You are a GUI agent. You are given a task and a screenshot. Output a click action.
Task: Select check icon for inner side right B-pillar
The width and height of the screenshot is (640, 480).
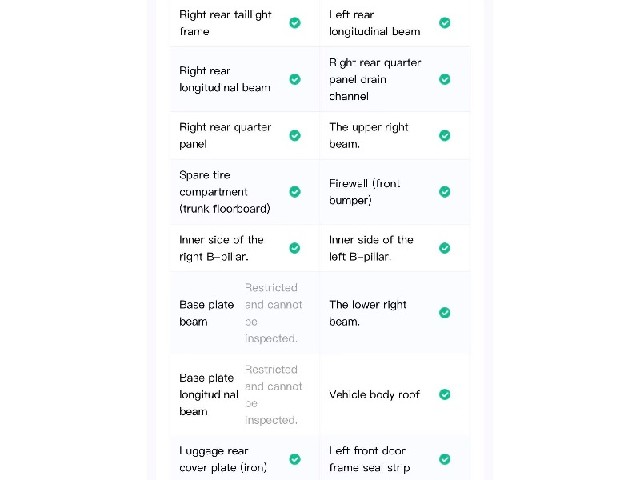[295, 248]
